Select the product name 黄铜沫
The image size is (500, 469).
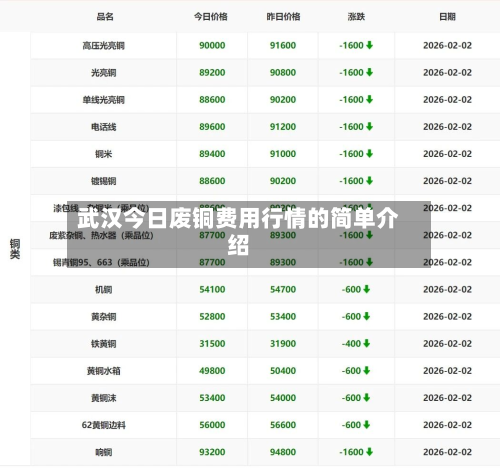[x=103, y=398]
